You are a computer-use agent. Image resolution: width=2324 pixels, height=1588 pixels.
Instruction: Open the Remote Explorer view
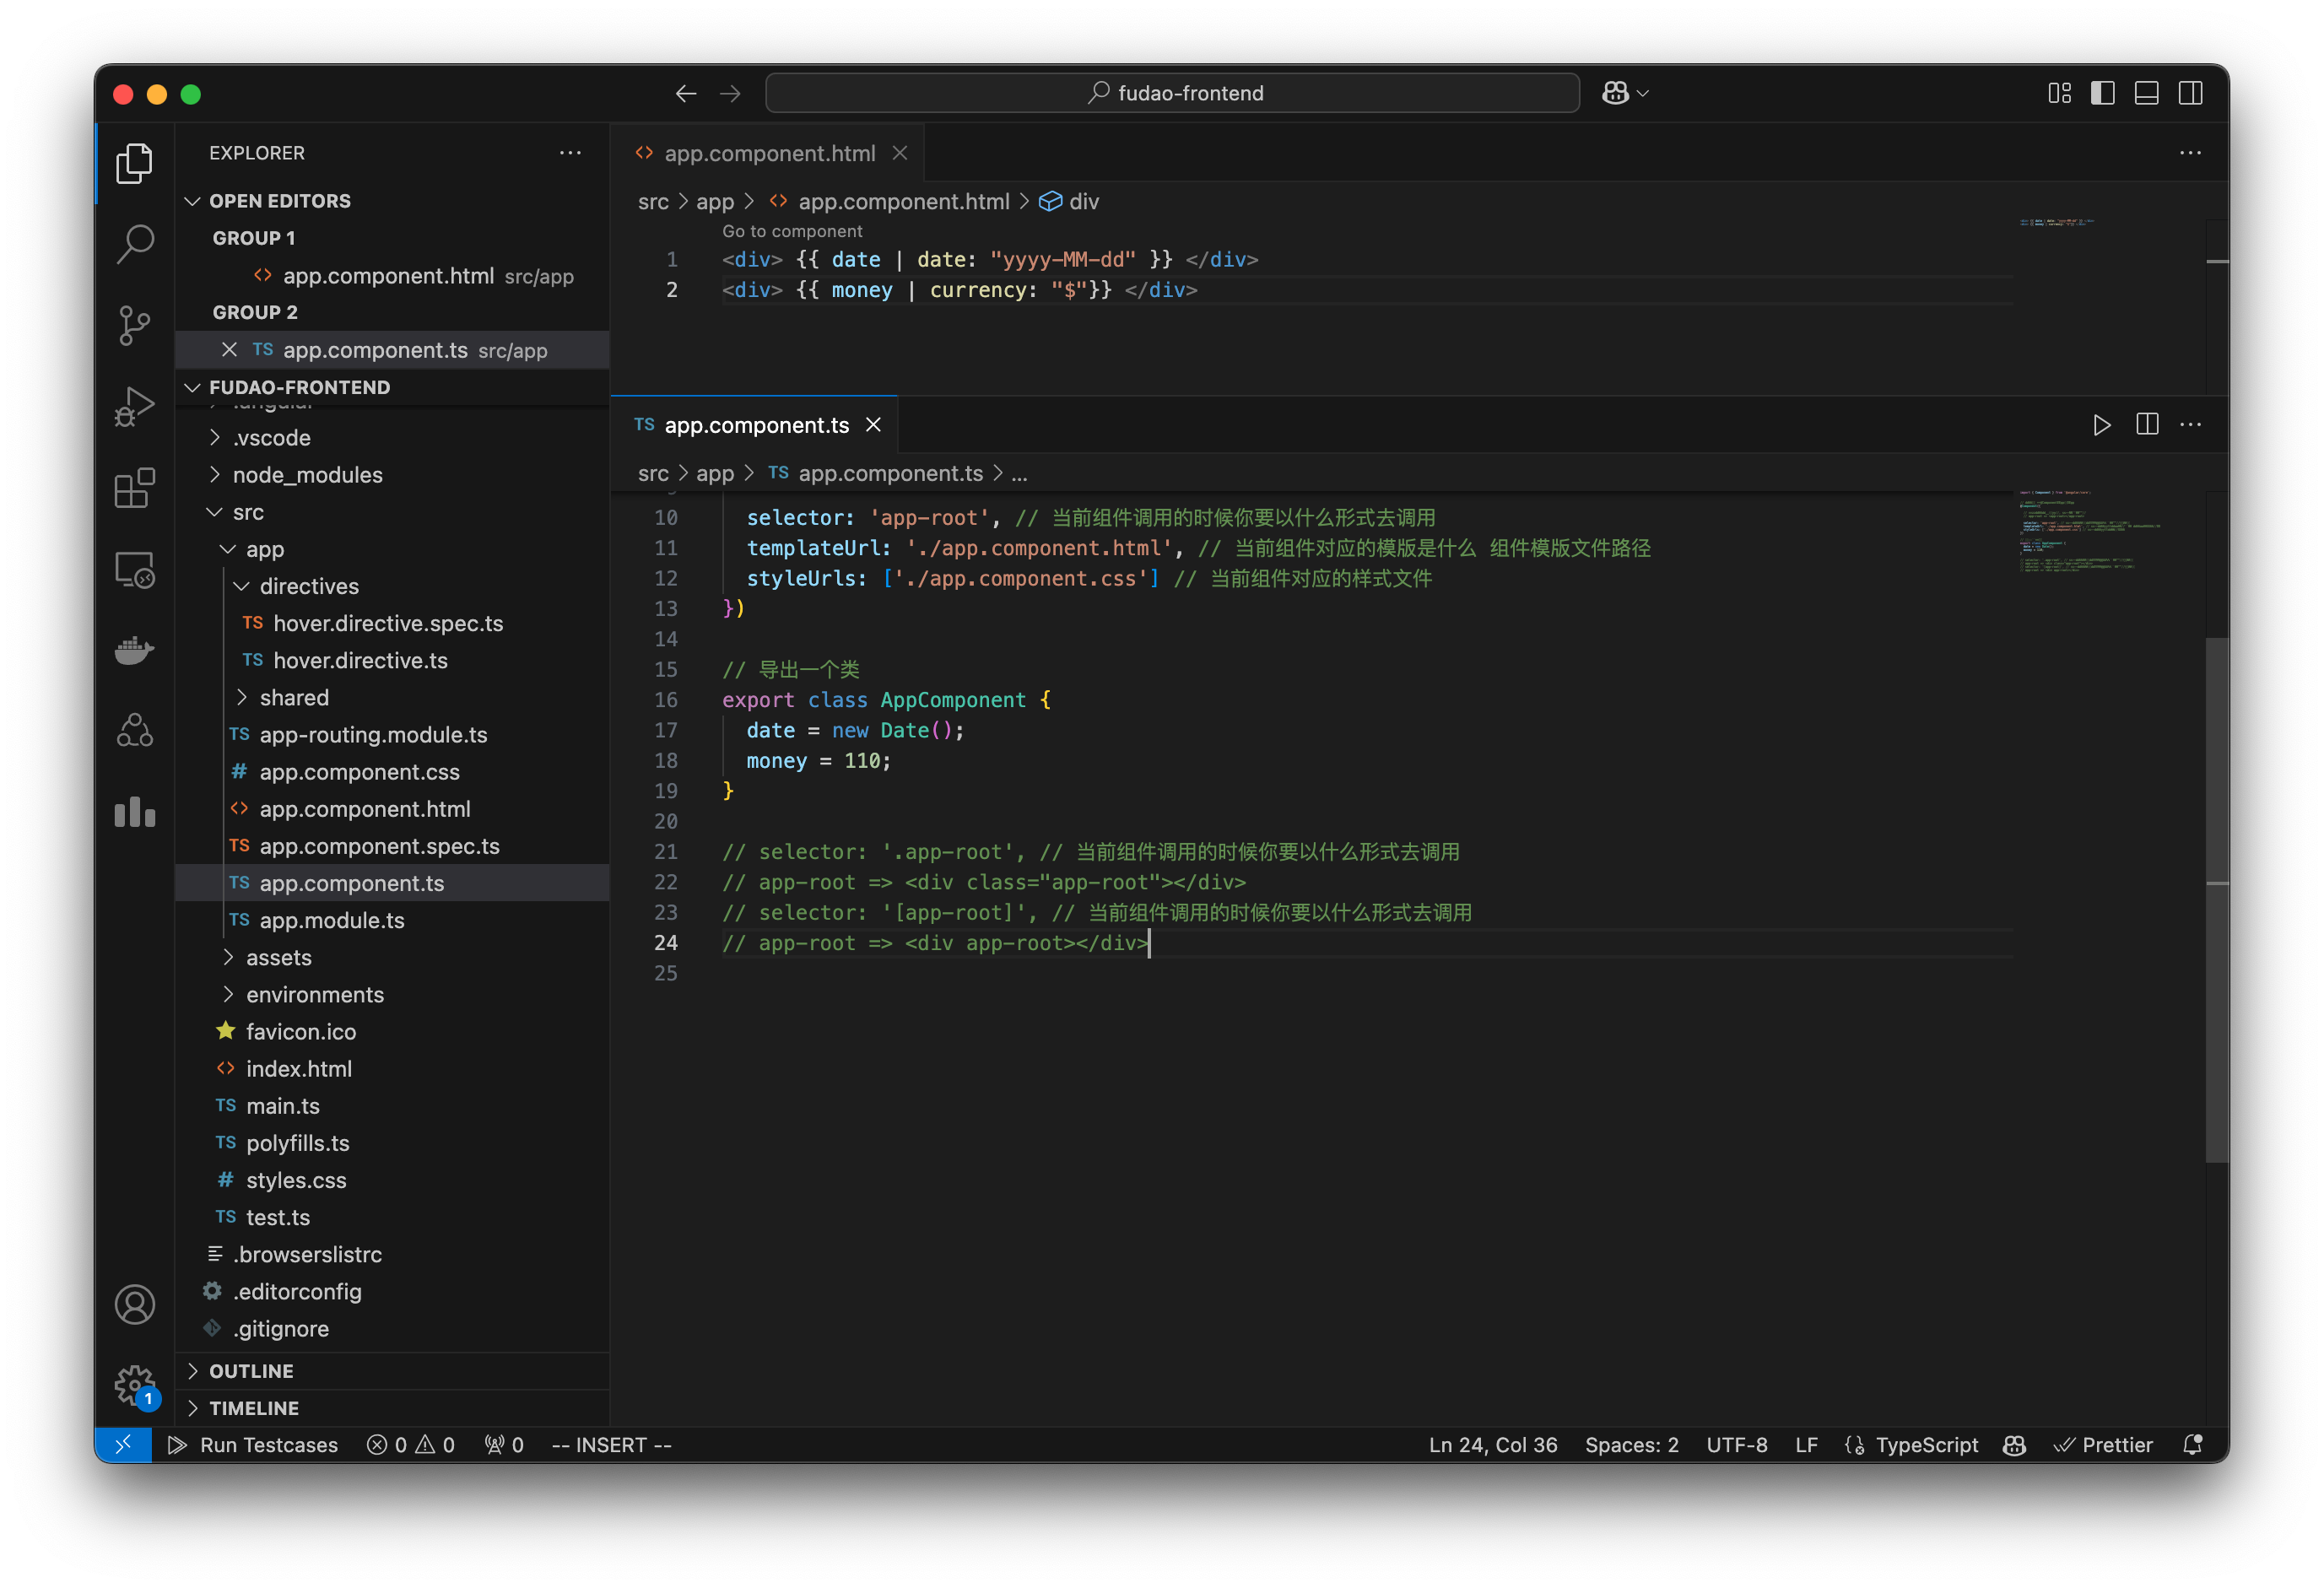tap(135, 569)
